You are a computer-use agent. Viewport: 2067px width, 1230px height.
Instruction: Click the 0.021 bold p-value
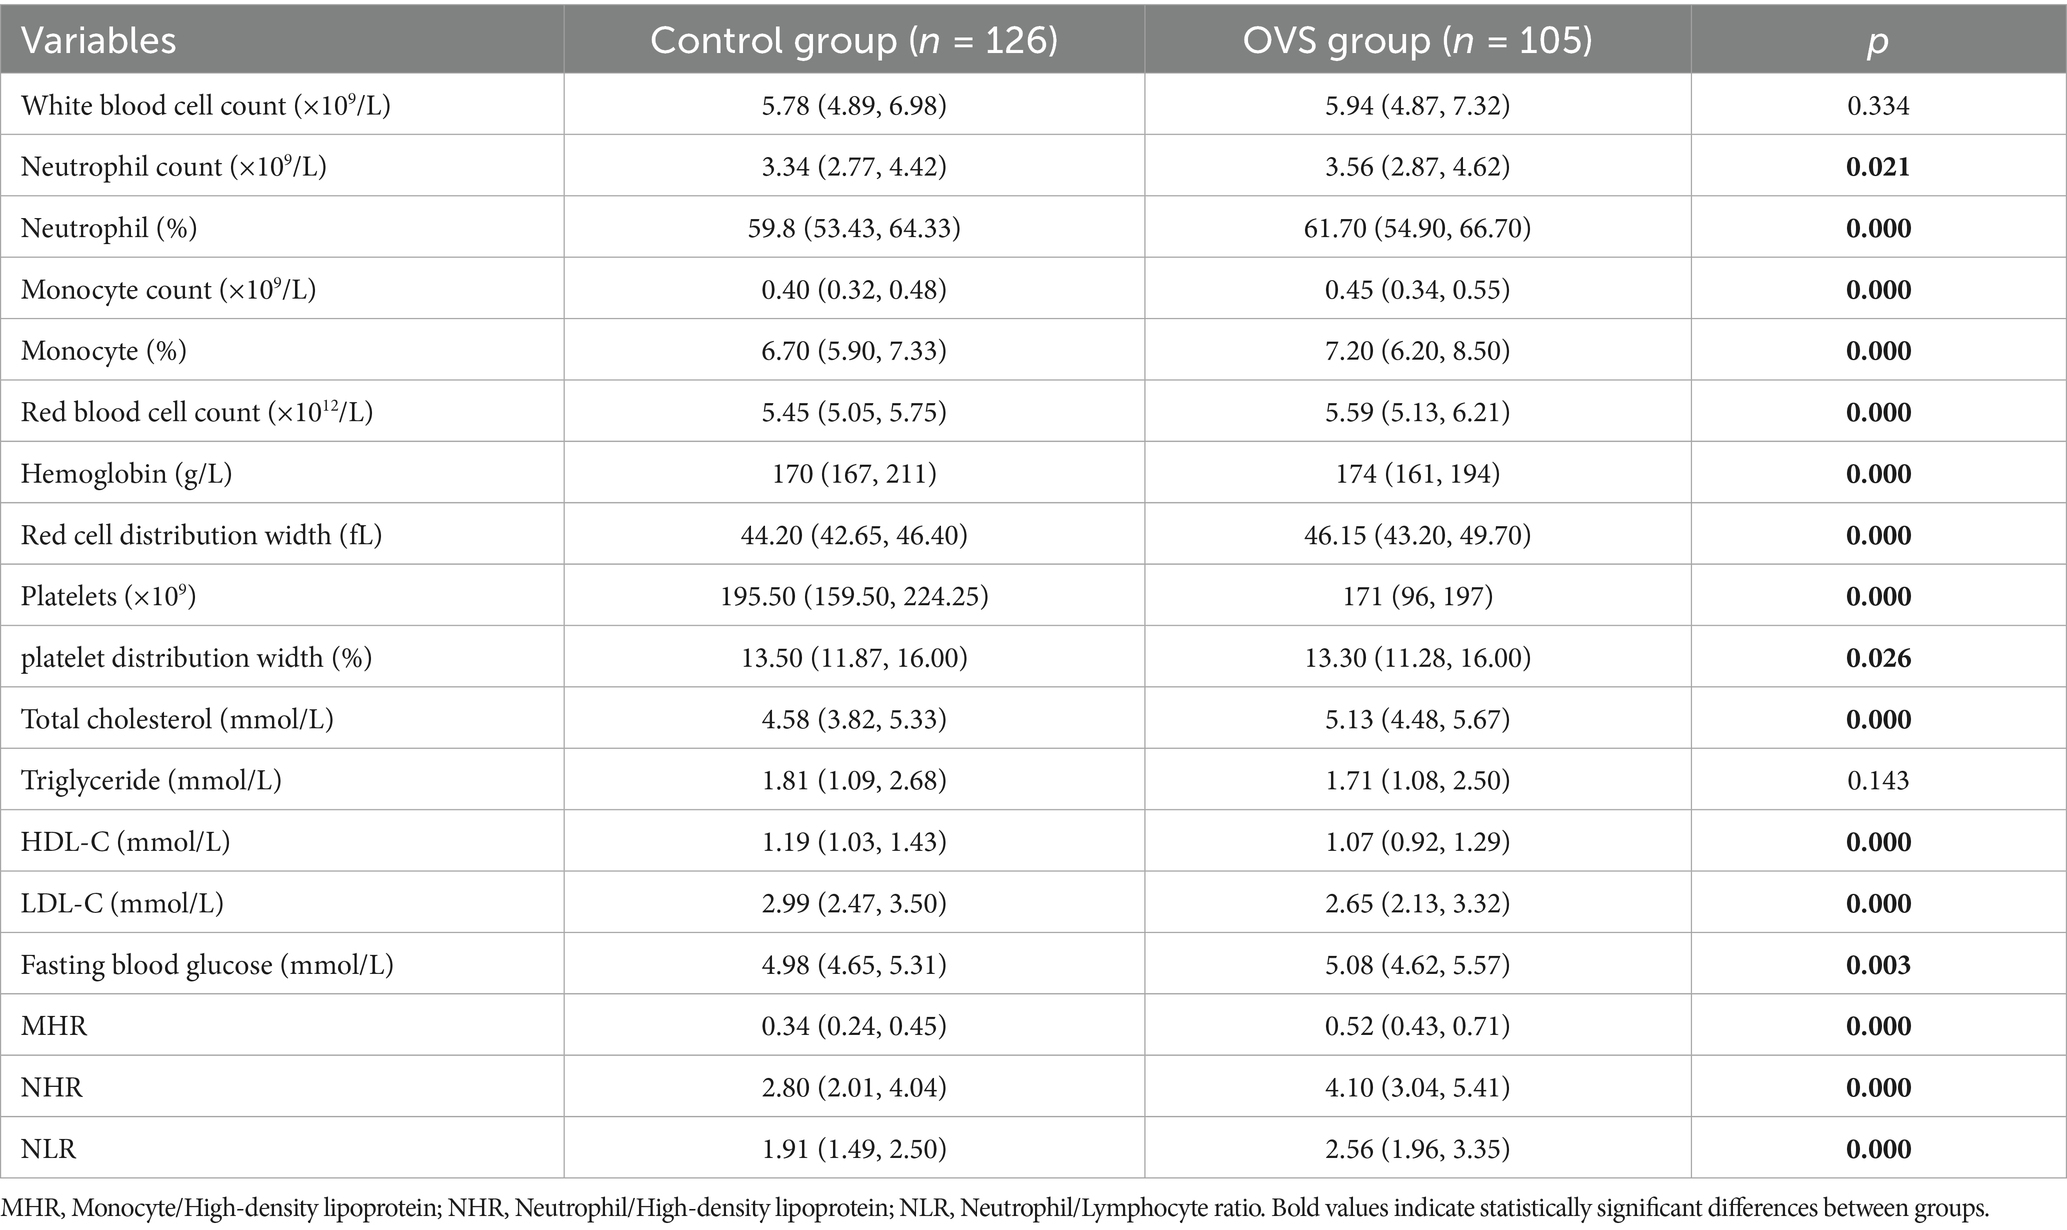click(x=1878, y=167)
